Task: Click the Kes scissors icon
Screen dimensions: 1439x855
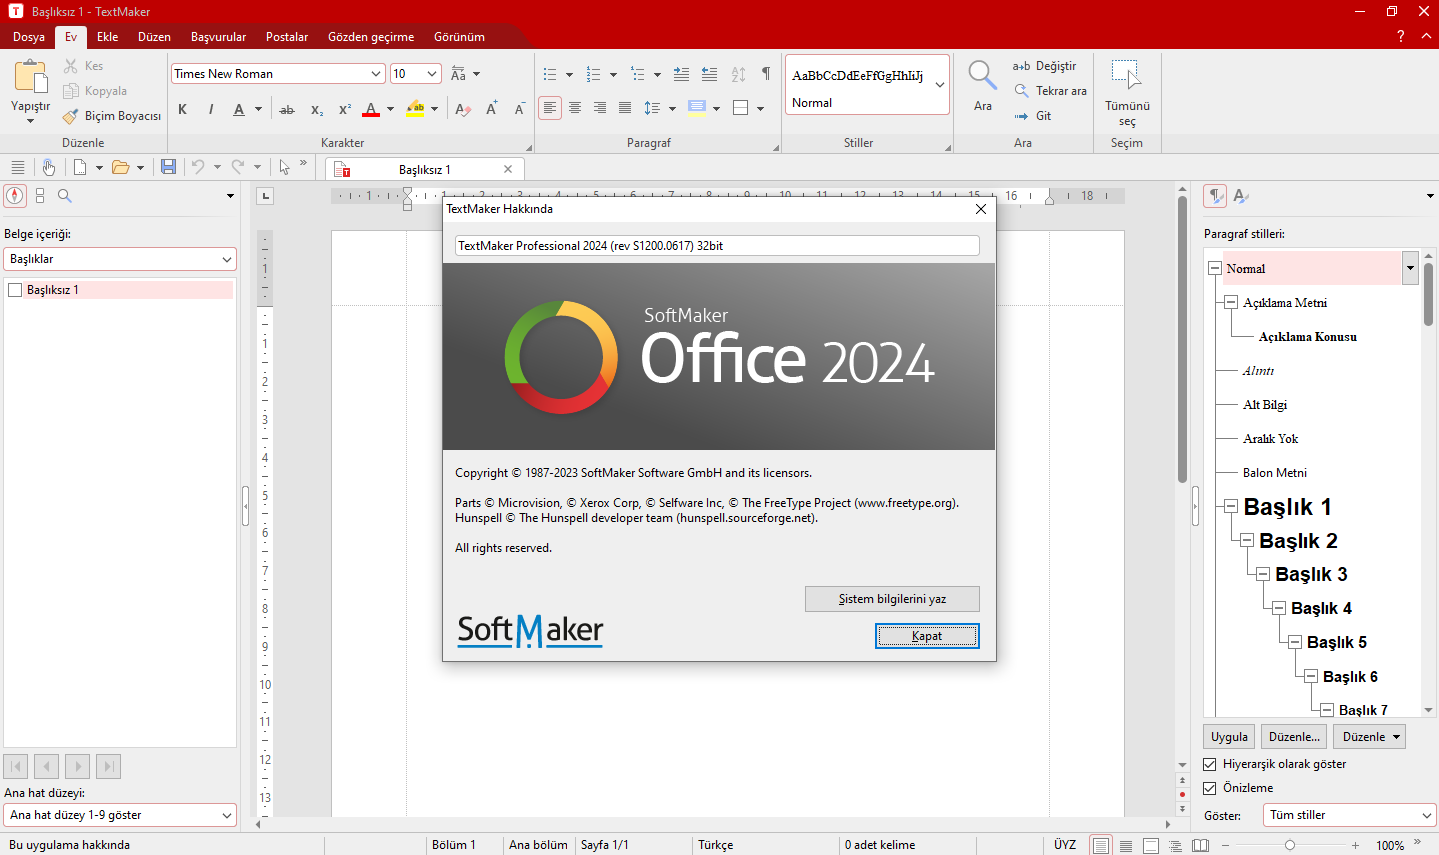Action: 71,66
